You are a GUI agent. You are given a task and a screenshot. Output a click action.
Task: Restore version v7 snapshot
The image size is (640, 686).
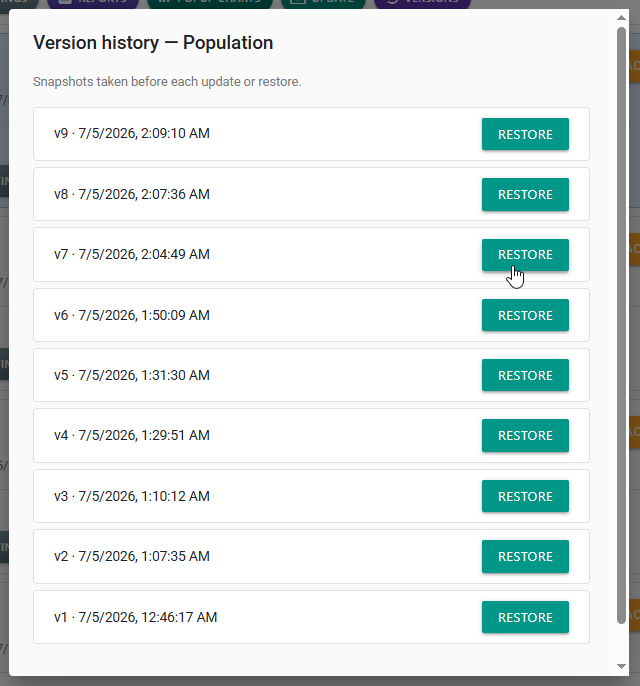pos(525,255)
